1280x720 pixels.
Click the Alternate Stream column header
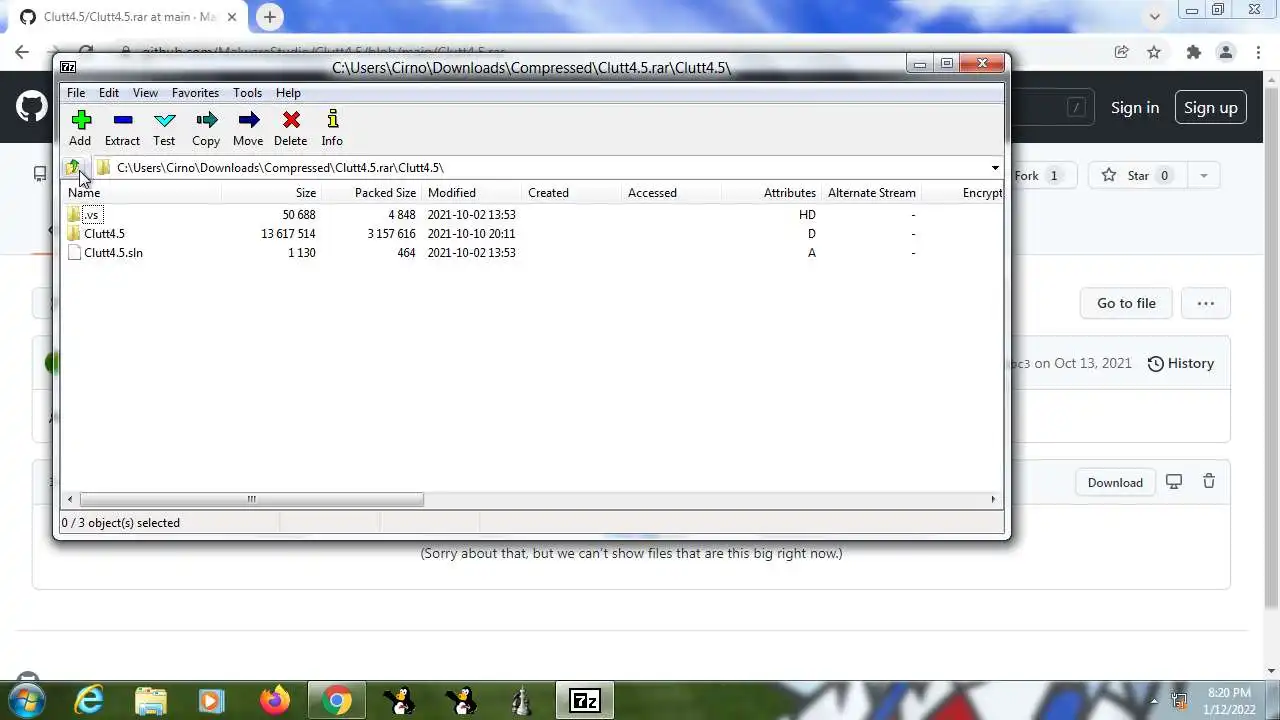click(x=871, y=192)
